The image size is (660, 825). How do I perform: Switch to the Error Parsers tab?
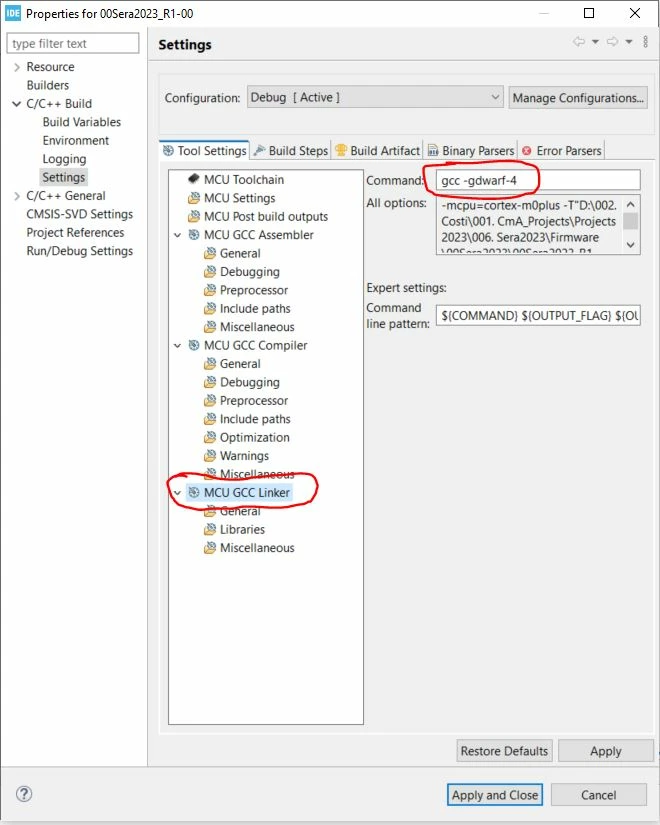[562, 150]
